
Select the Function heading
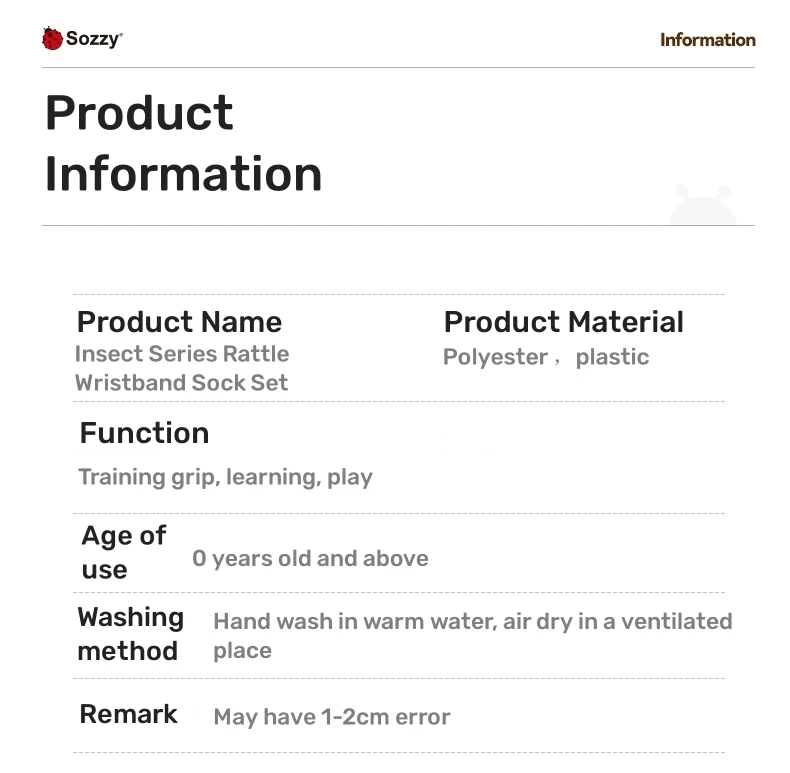144,433
